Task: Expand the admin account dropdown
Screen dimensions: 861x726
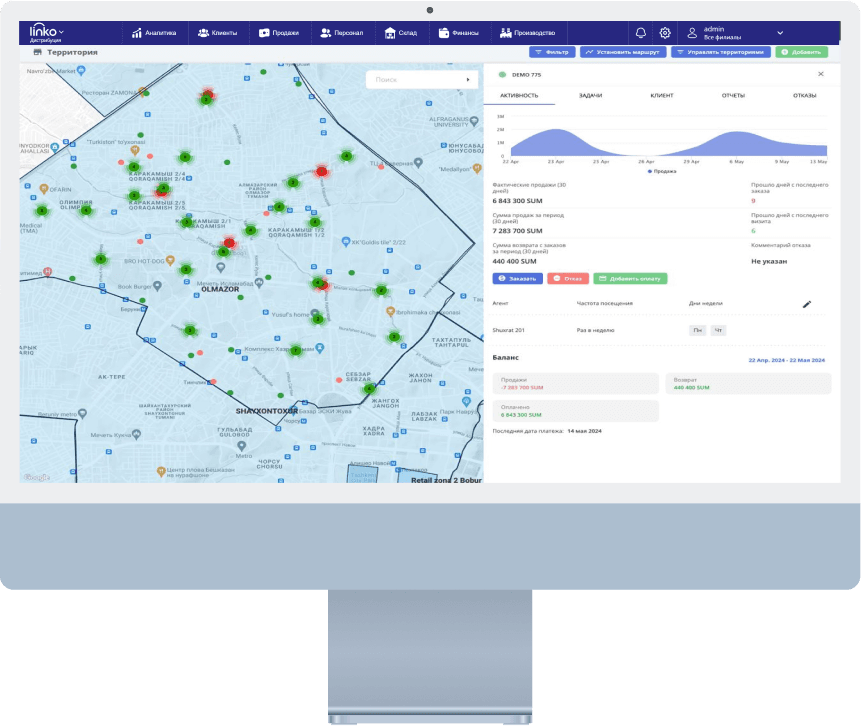Action: (x=780, y=33)
